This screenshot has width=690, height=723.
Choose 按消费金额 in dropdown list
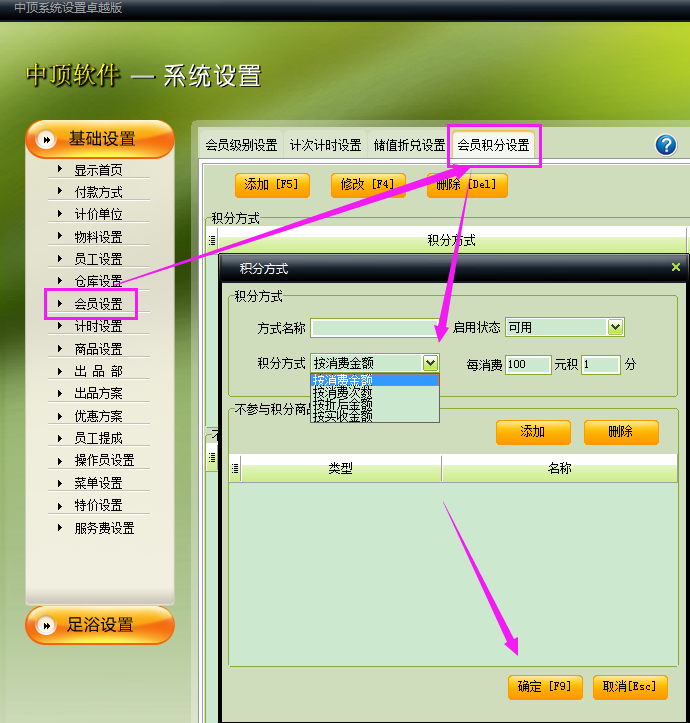click(x=375, y=380)
